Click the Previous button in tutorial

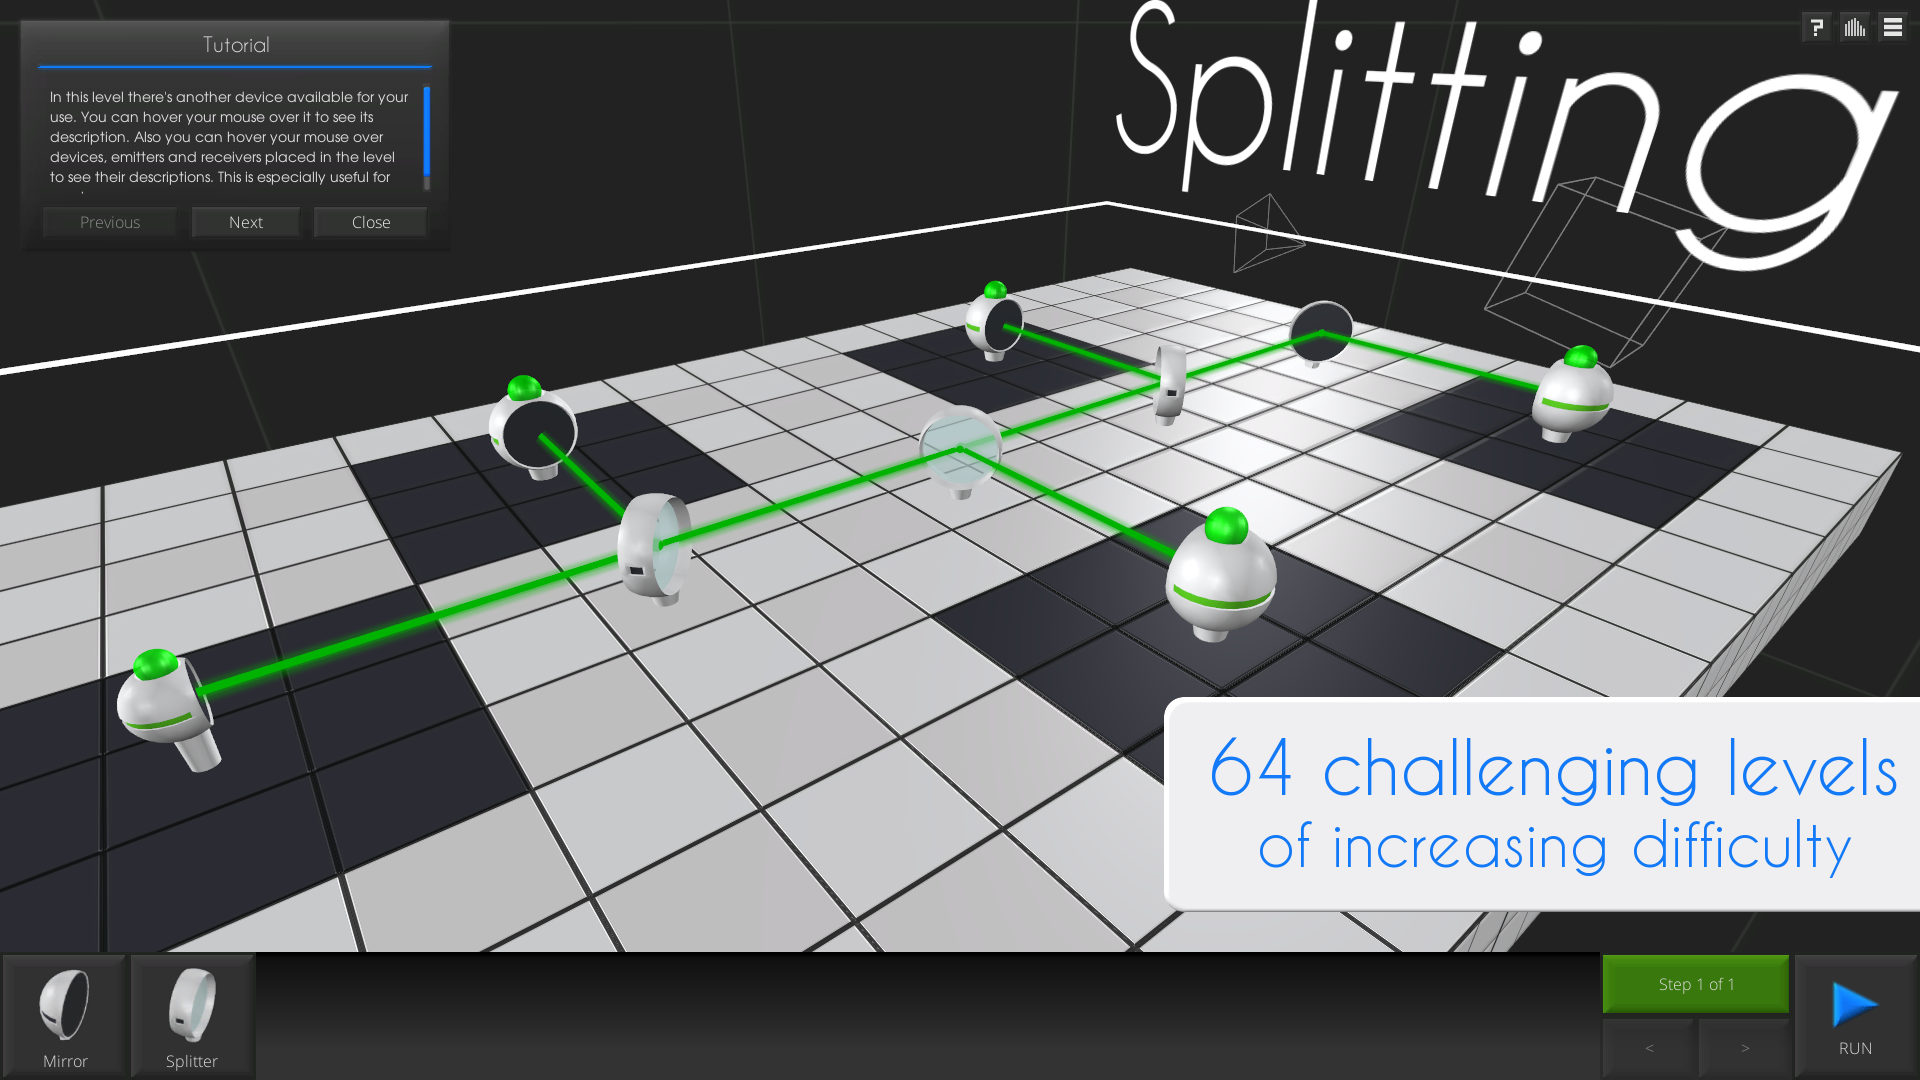coord(109,222)
